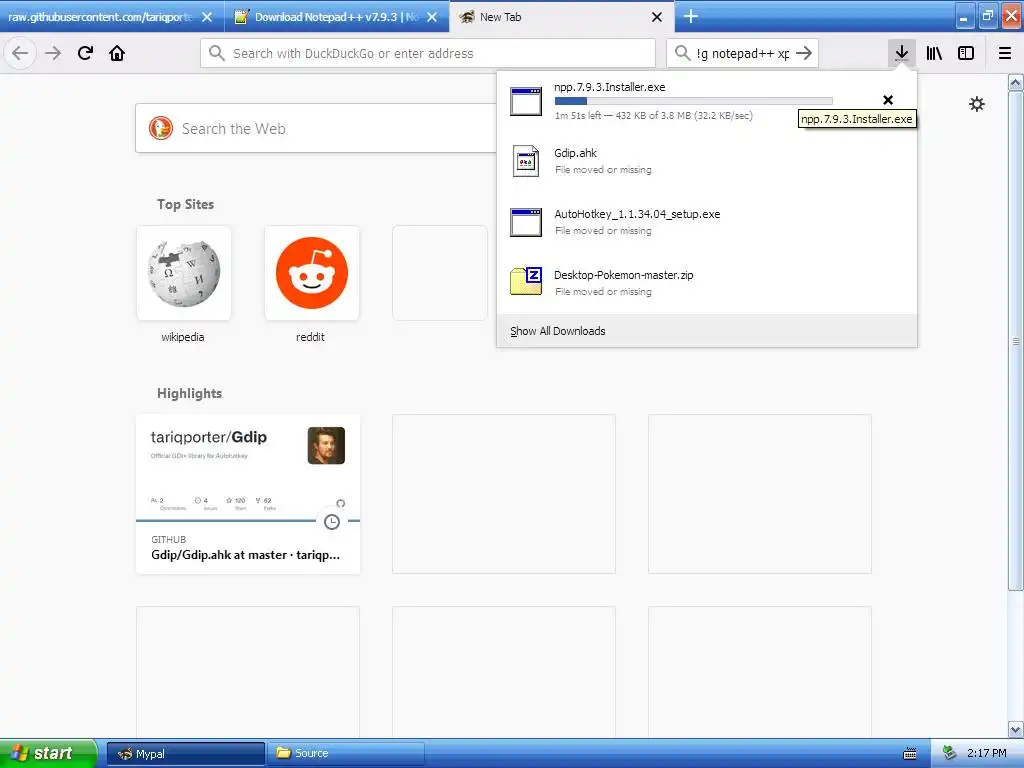Focus the address bar field
Screen dimensions: 1024x768
[x=428, y=53]
